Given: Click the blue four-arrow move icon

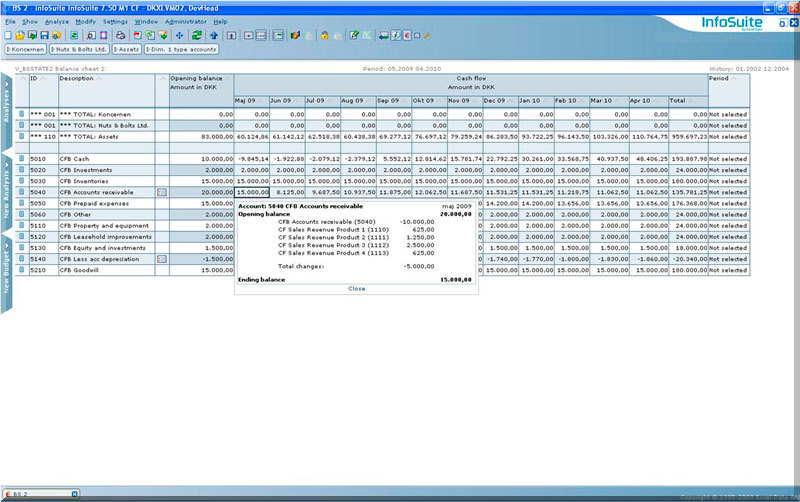Looking at the screenshot, I should tap(179, 35).
